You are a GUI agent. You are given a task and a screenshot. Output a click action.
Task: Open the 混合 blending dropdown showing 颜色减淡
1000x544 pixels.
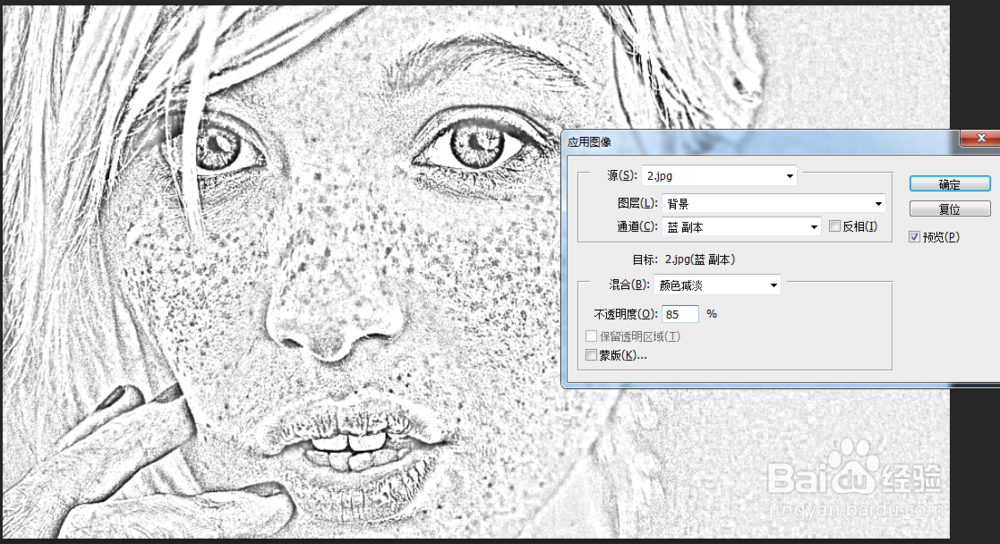click(x=717, y=285)
